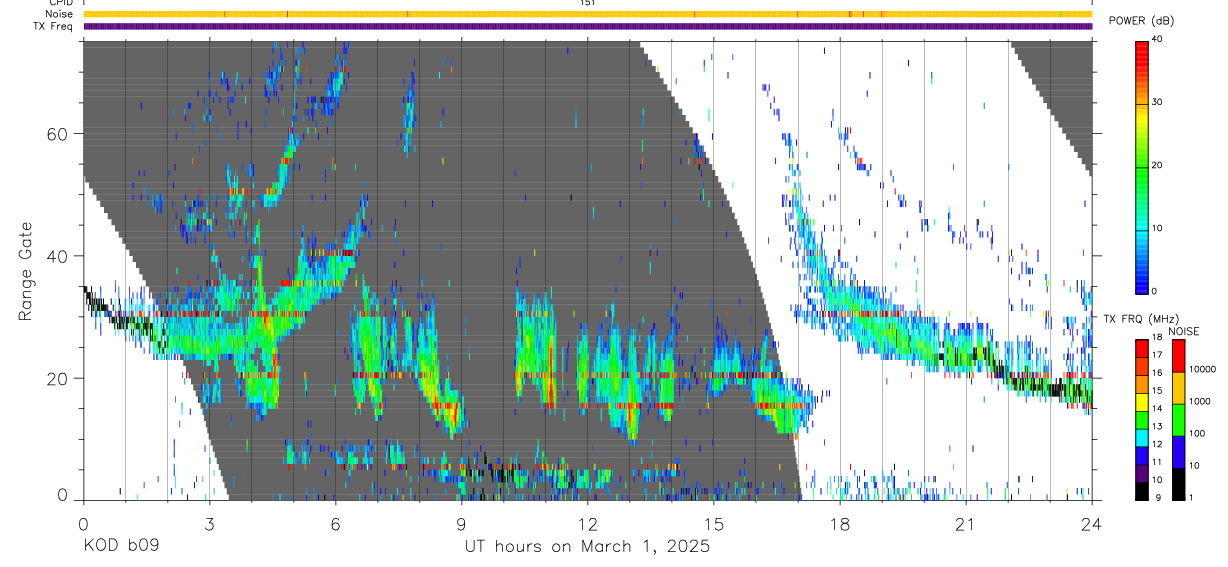Click the "Noise" row label at top left
This screenshot has height=567, width=1228.
tap(59, 14)
